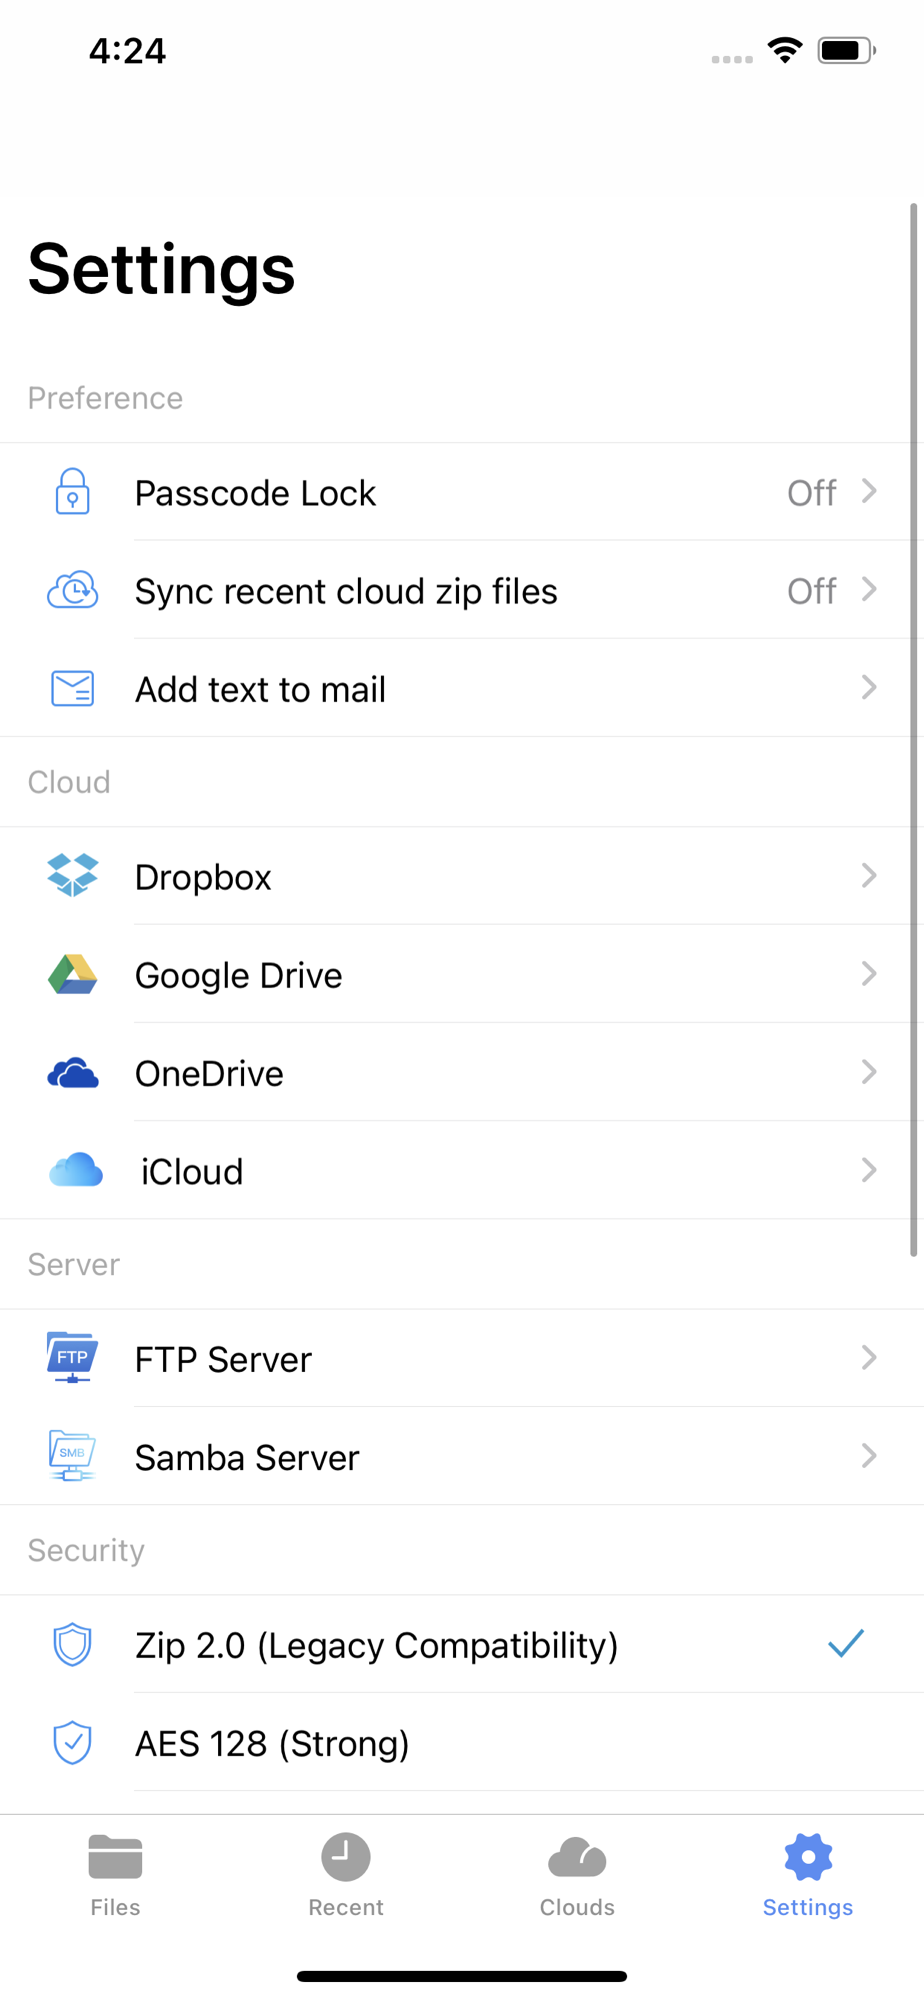This screenshot has width=924, height=2000.
Task: Switch to the Files tab label
Action: pos(115,1907)
